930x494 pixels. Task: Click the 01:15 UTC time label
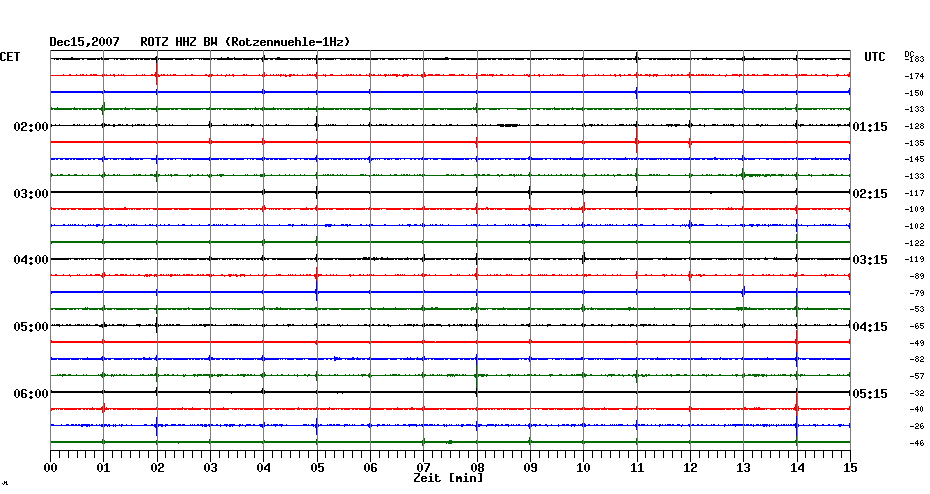coord(870,127)
